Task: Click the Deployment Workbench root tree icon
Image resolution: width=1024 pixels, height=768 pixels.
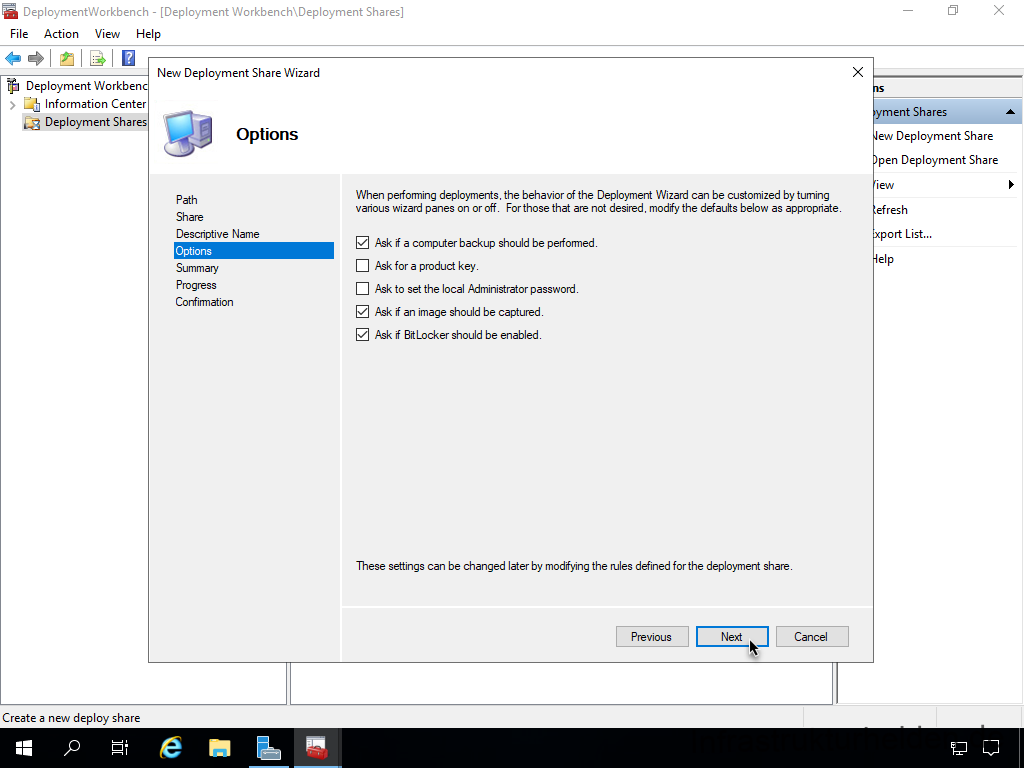Action: (13, 86)
